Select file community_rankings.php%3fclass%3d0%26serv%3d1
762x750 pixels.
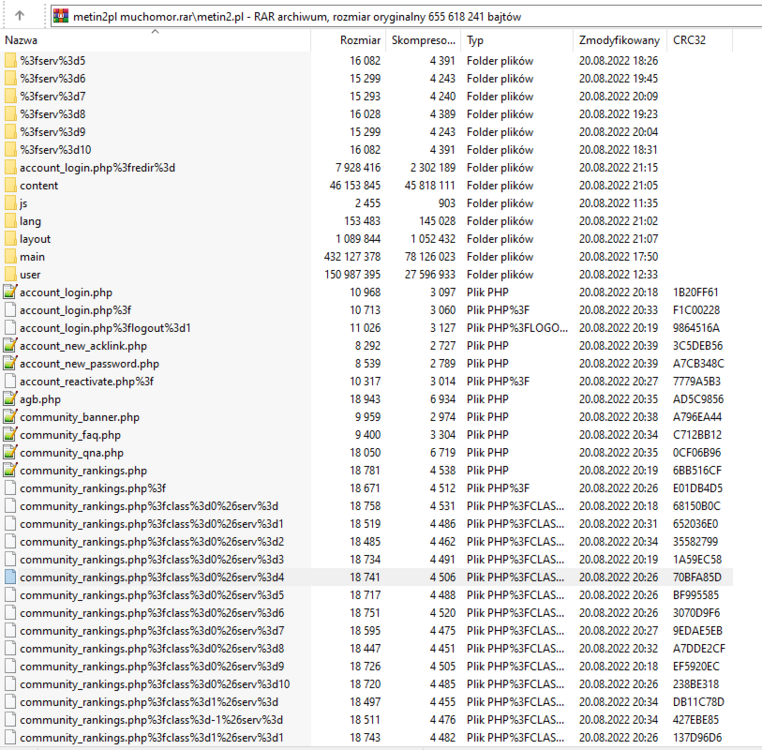pyautogui.click(x=152, y=524)
